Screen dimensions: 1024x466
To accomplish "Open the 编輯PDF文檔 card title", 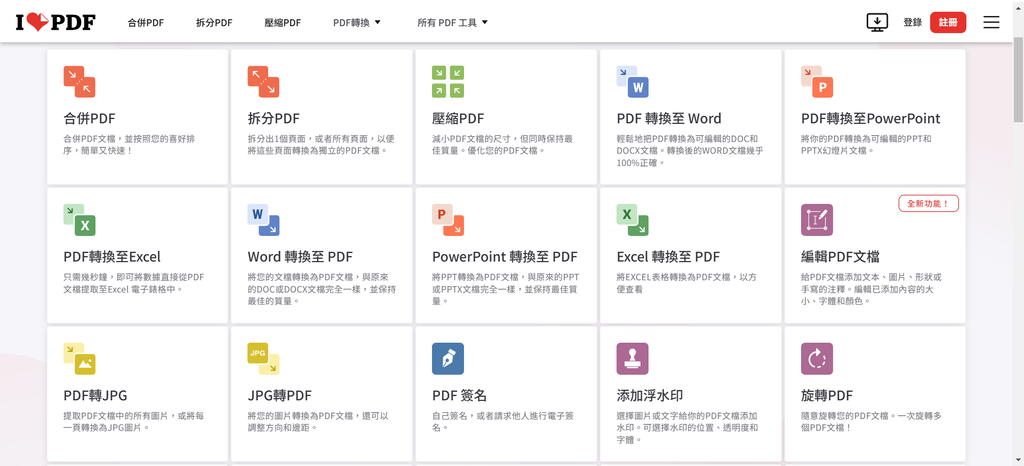I will coord(840,257).
